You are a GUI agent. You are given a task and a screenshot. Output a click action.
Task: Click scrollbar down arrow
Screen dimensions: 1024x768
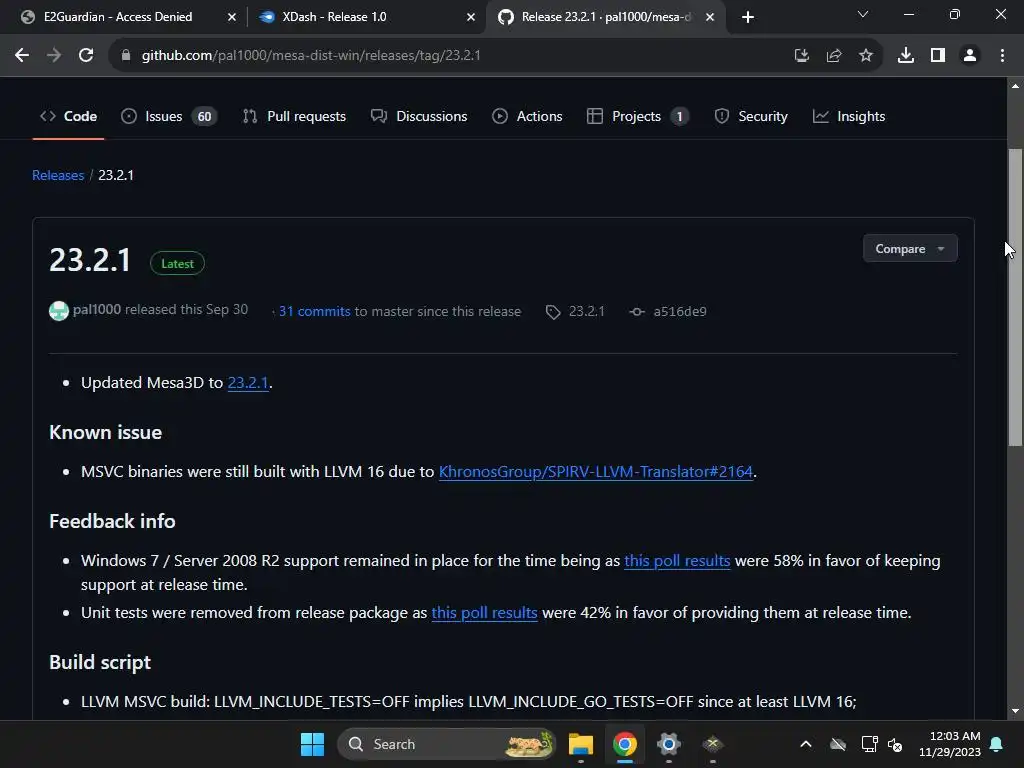pyautogui.click(x=1015, y=711)
